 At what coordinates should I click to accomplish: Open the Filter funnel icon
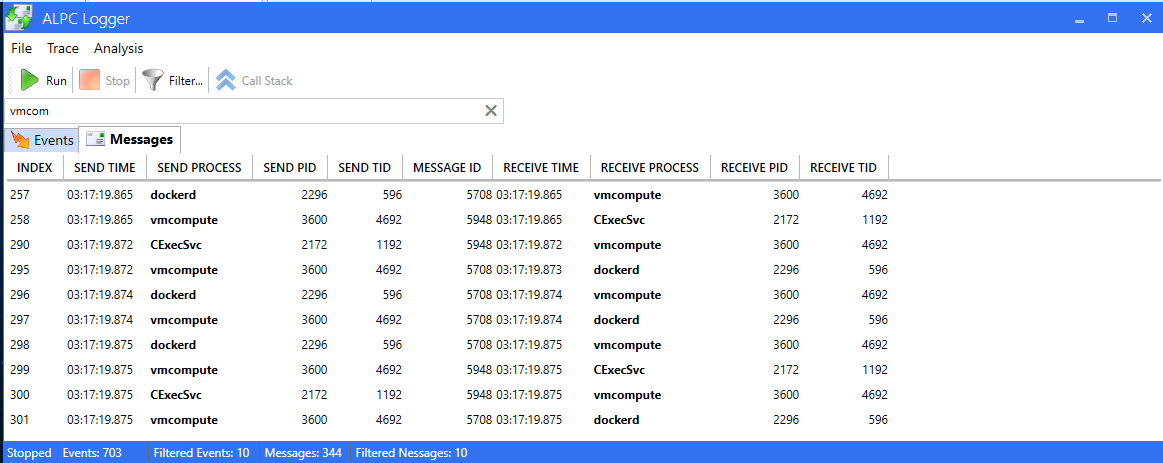[153, 80]
